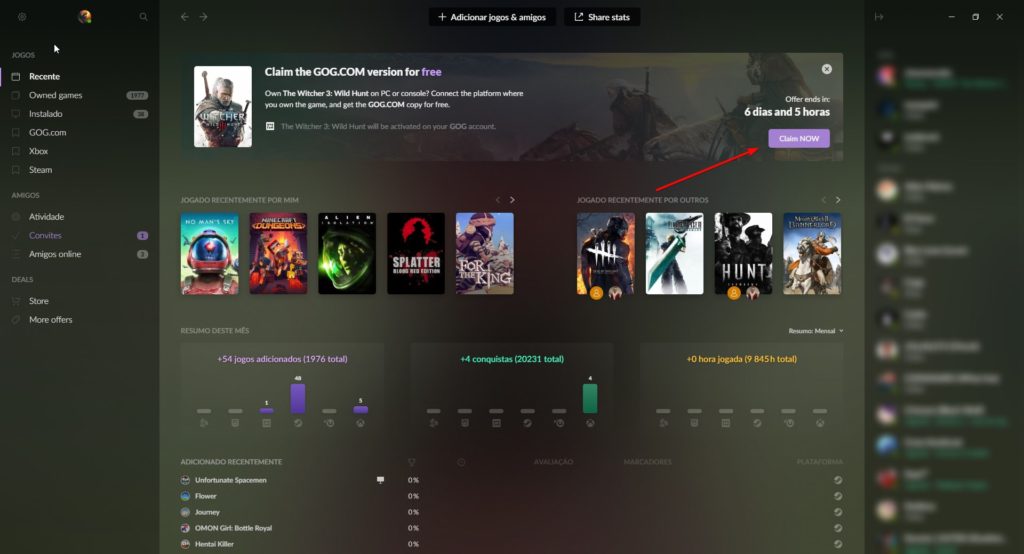Viewport: 1024px width, 554px height.
Task: Open Mount & Blade Bannerlord tile
Action: click(x=812, y=253)
